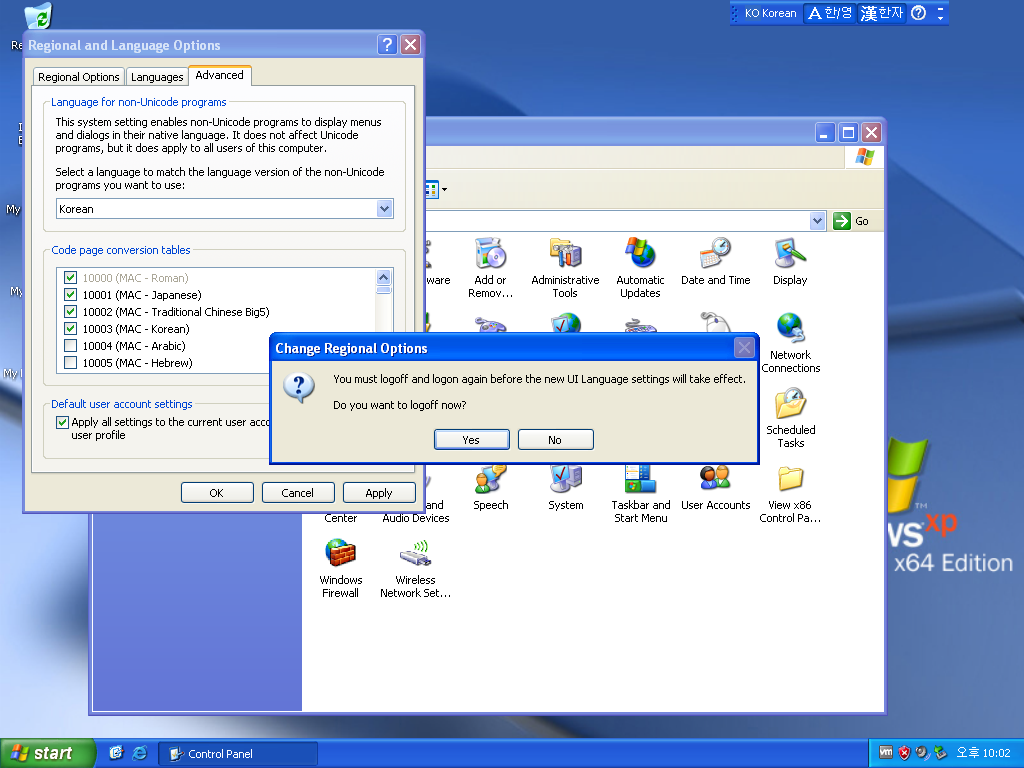Click Yes to logoff now
The image size is (1024, 768).
point(472,440)
